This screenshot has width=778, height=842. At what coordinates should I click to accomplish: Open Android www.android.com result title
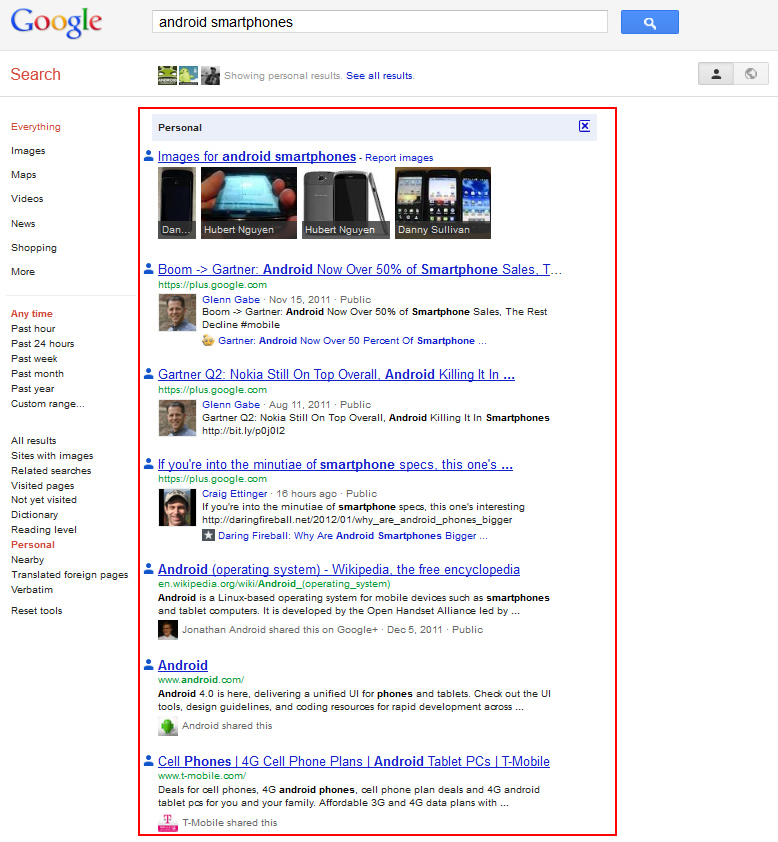[183, 665]
